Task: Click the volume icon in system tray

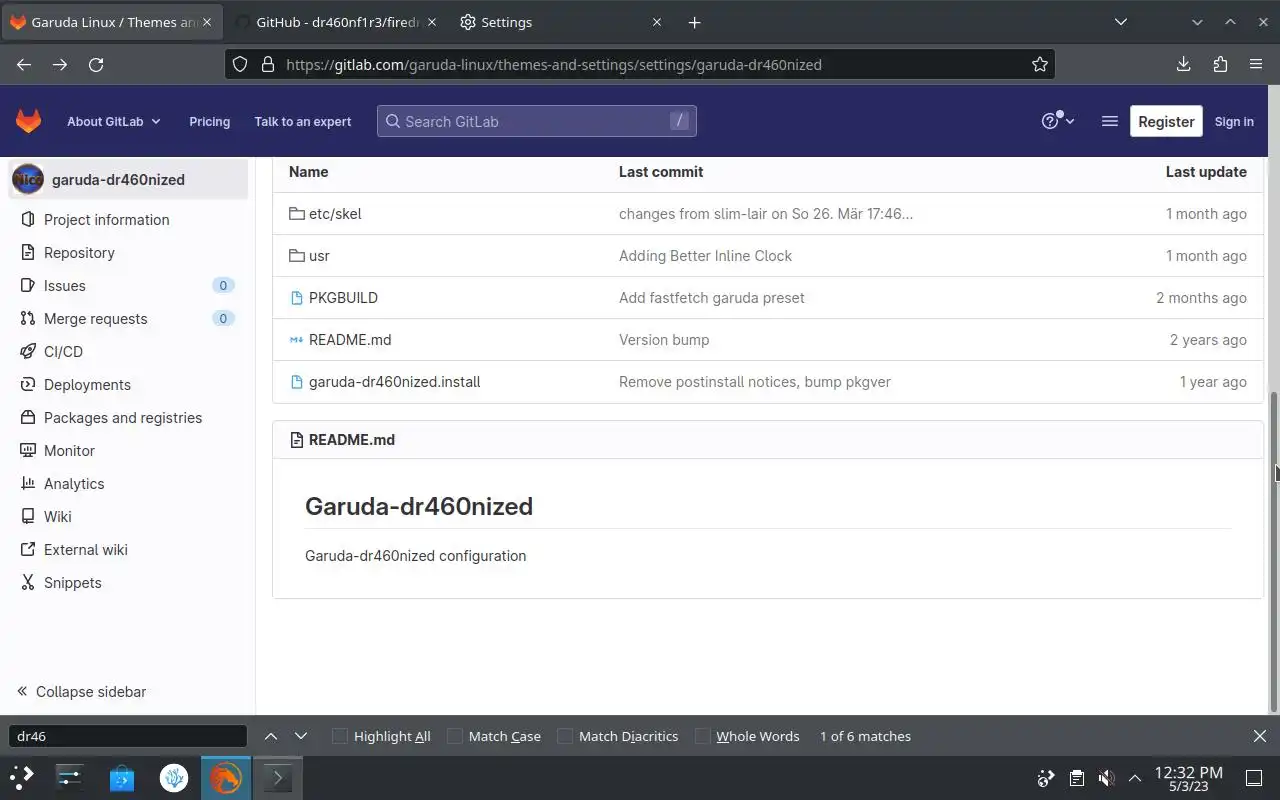Action: coord(1106,778)
